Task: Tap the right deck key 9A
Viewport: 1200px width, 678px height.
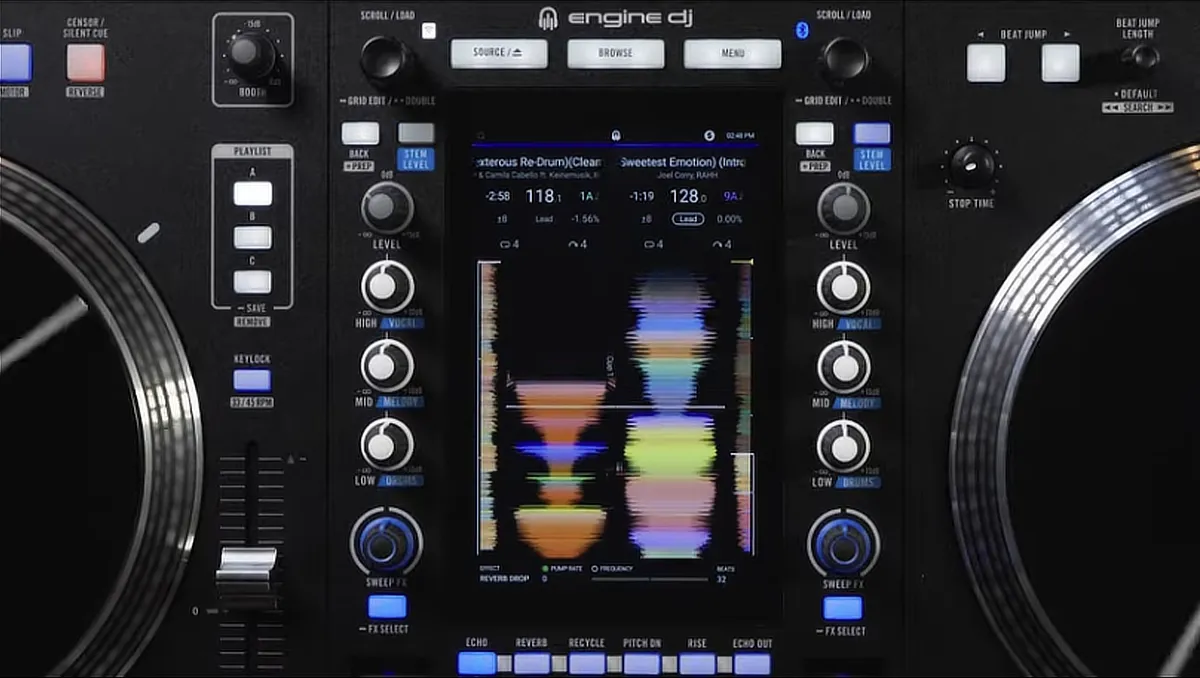Action: (732, 197)
